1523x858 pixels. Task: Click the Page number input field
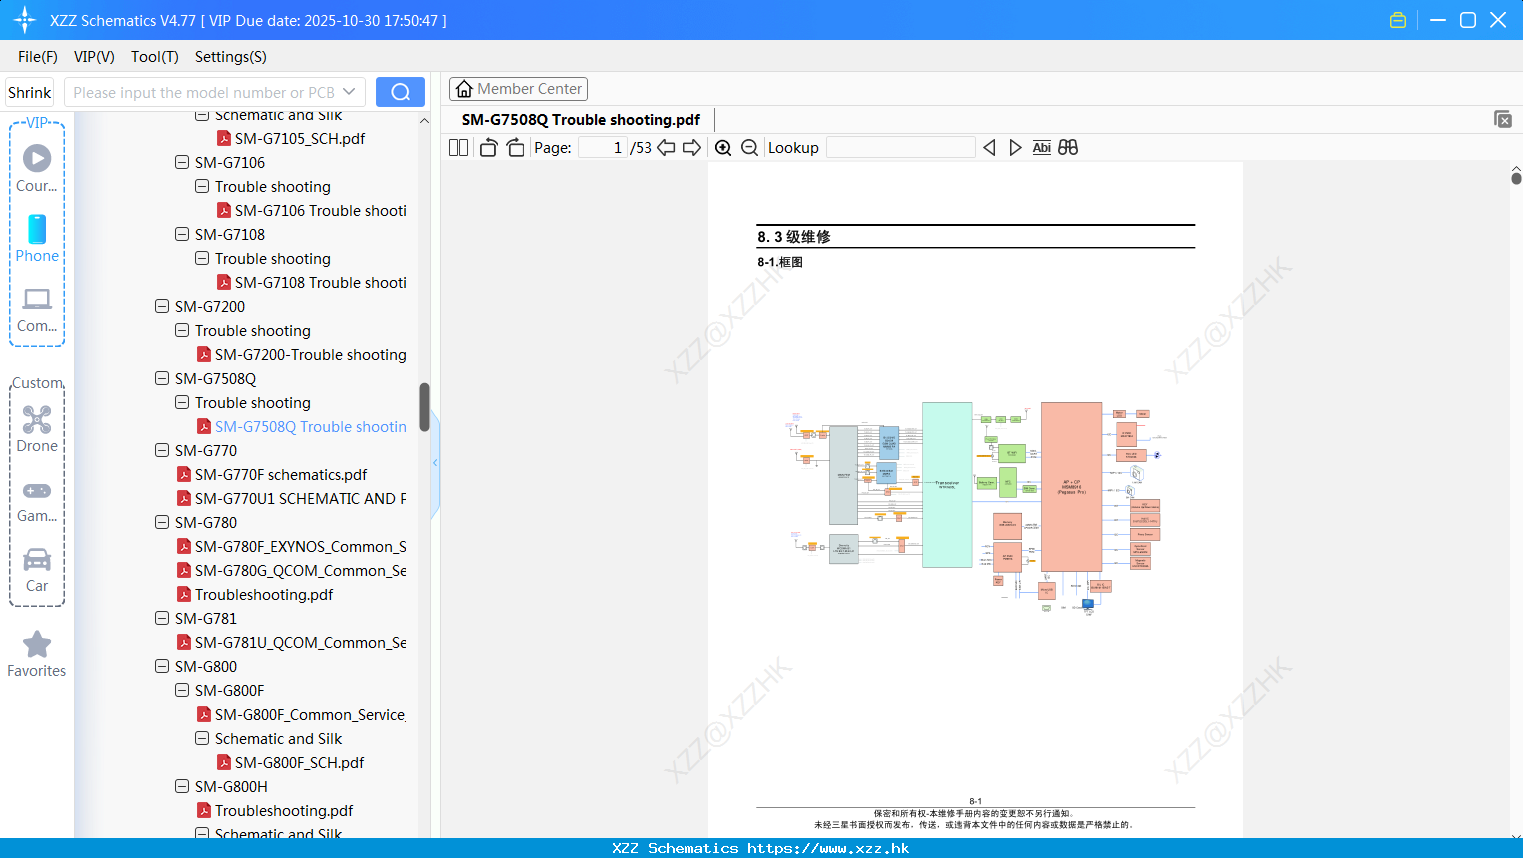click(x=603, y=148)
